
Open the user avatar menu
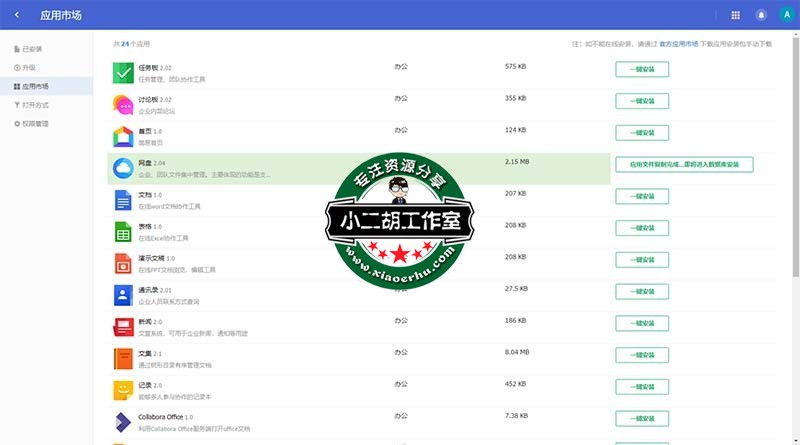point(785,15)
